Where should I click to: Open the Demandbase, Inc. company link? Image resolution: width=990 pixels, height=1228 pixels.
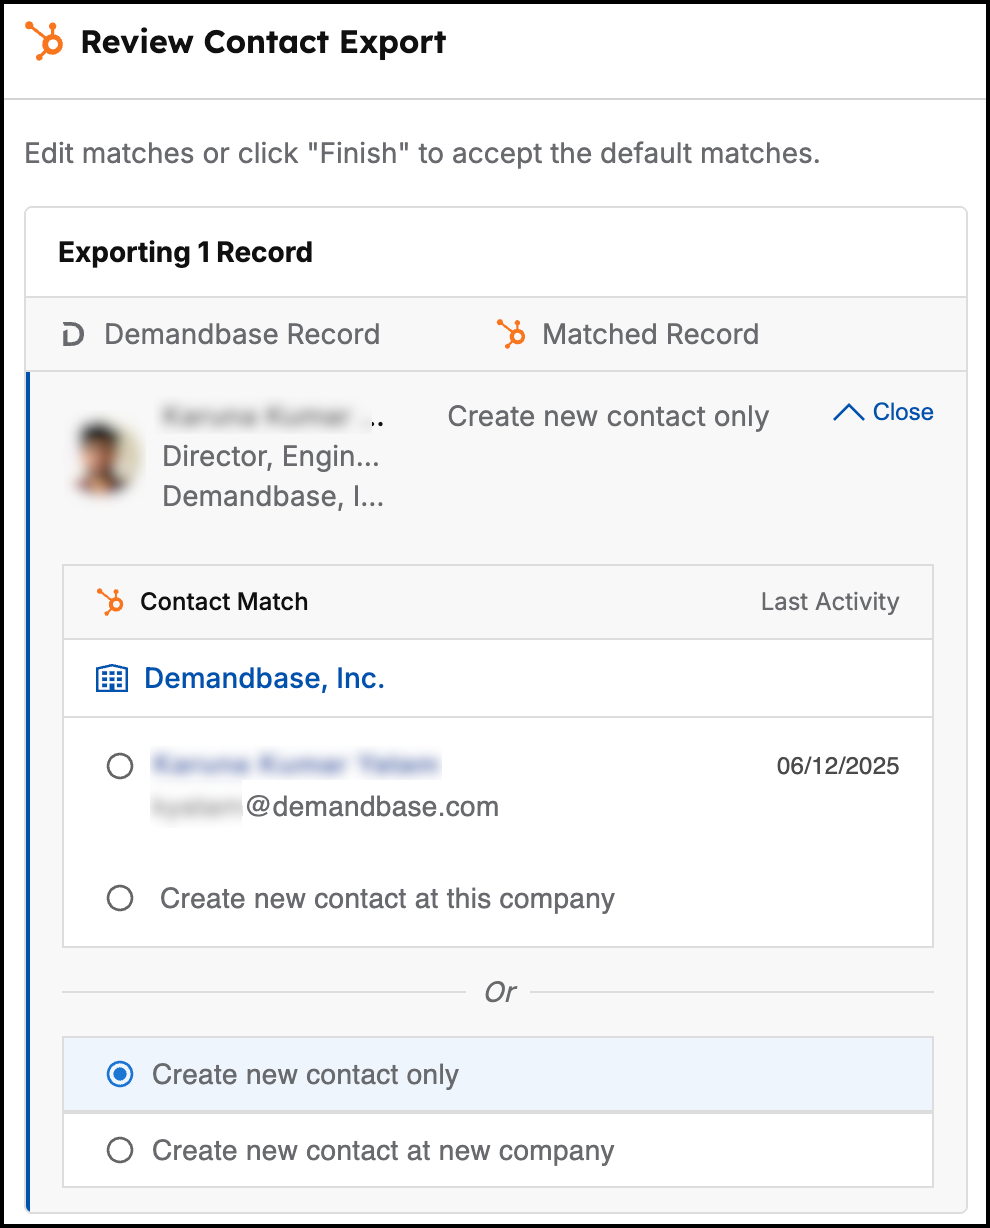[x=265, y=679]
